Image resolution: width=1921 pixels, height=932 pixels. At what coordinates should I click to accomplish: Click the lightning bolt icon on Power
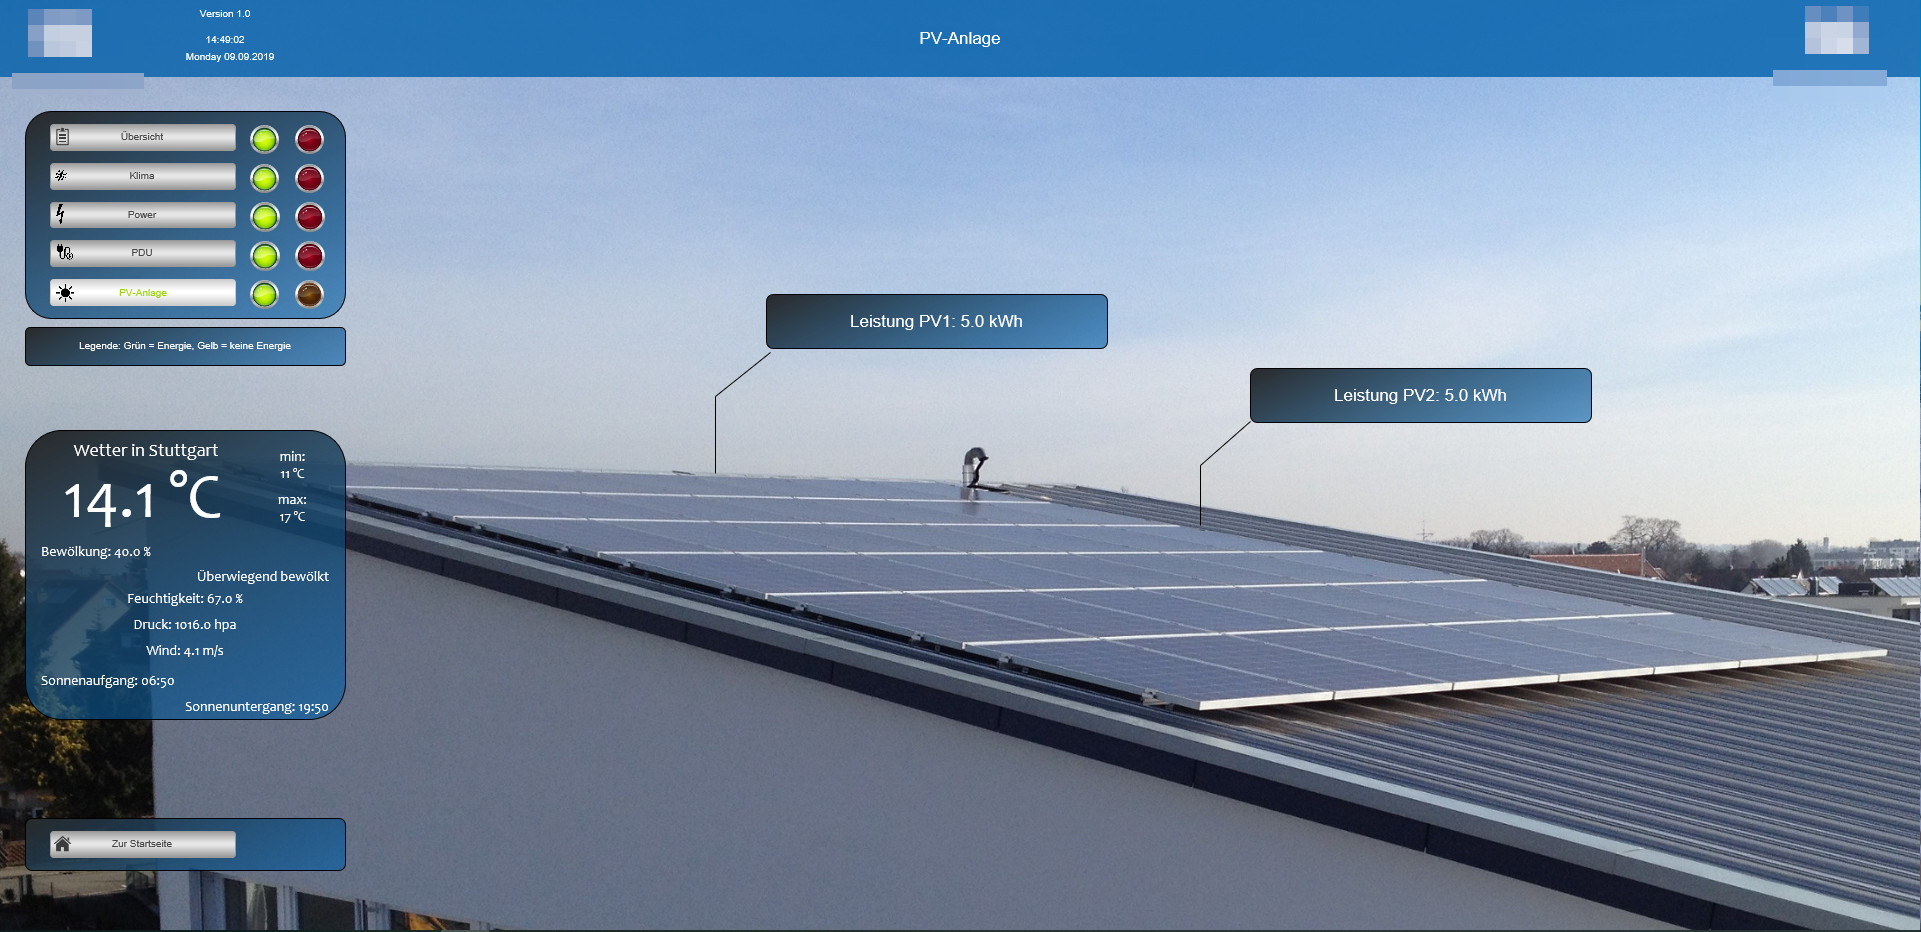[x=61, y=214]
